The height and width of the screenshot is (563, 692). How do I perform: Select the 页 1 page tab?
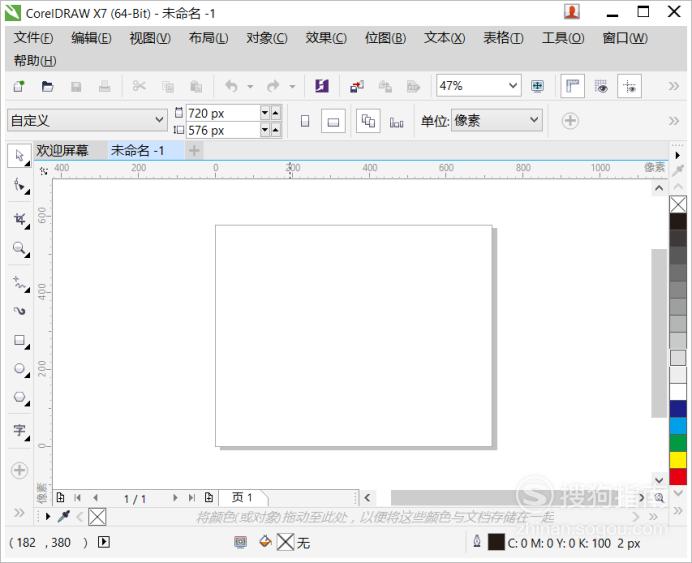(x=242, y=498)
